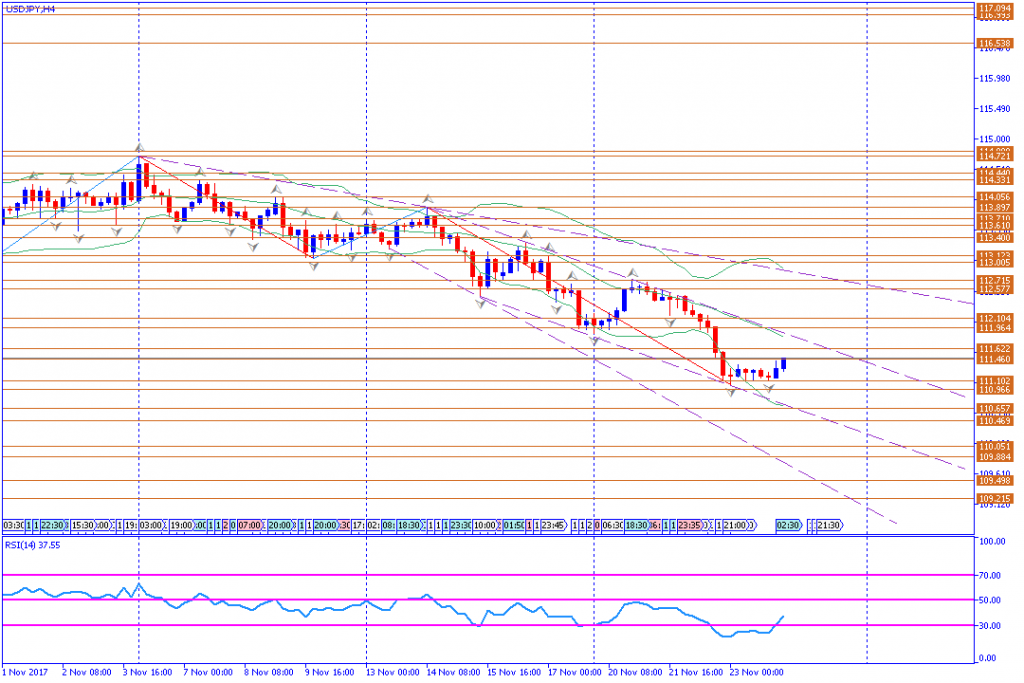Screen dimensions: 1024x683
Task: Click the 21:30 news event marker
Action: pos(831,524)
